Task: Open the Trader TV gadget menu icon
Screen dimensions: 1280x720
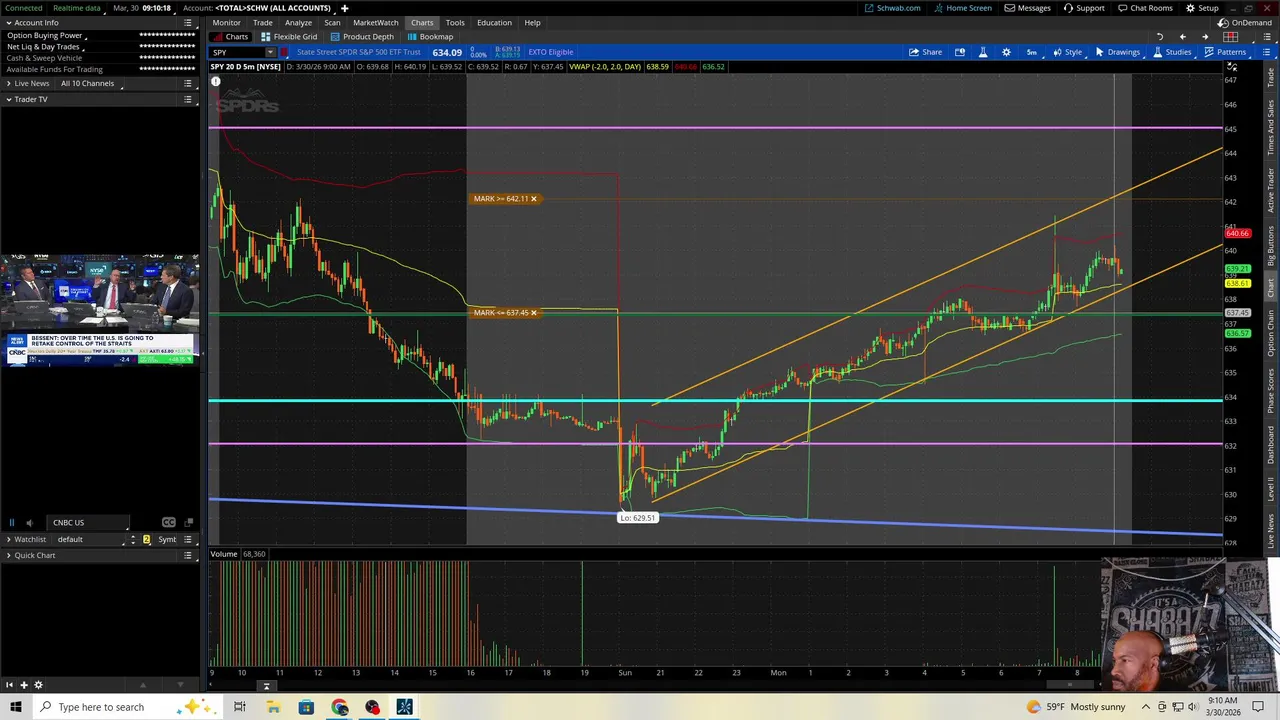Action: pos(187,99)
